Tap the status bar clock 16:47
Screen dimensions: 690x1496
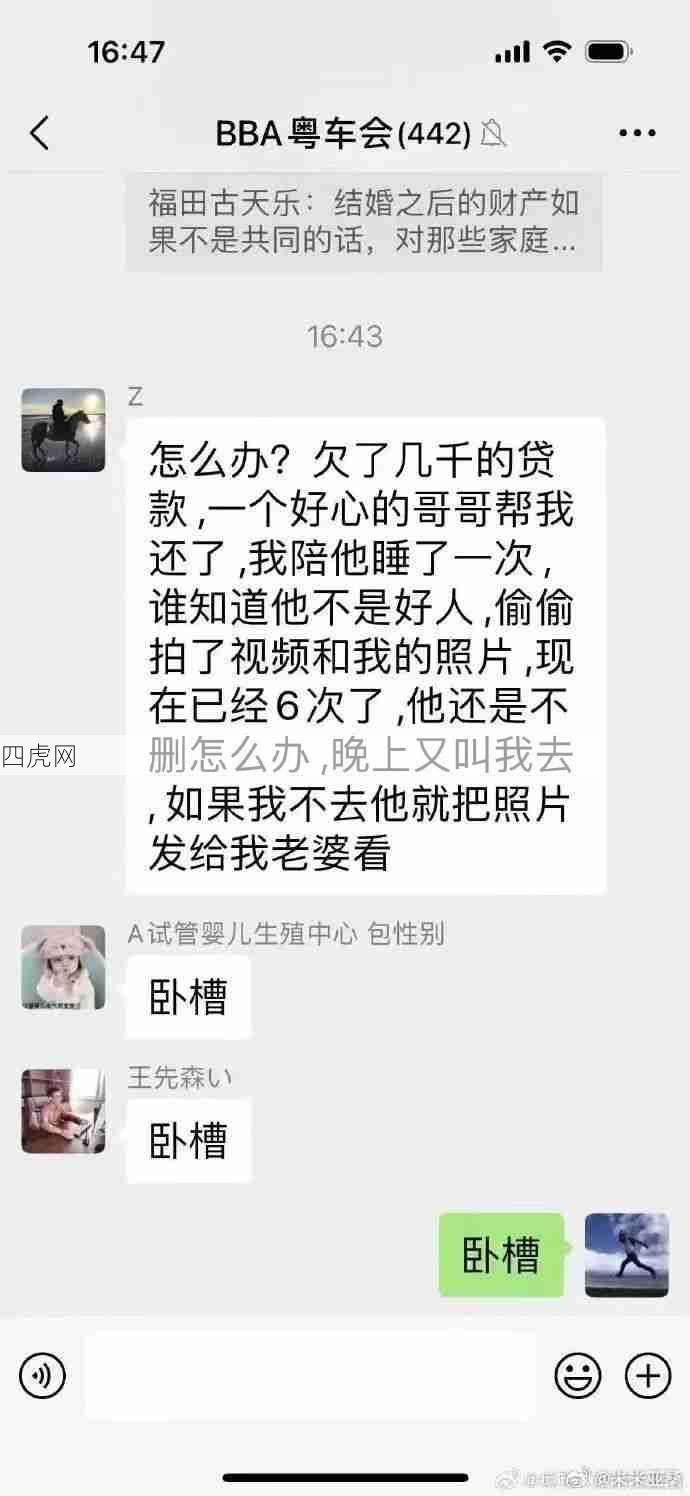point(126,51)
